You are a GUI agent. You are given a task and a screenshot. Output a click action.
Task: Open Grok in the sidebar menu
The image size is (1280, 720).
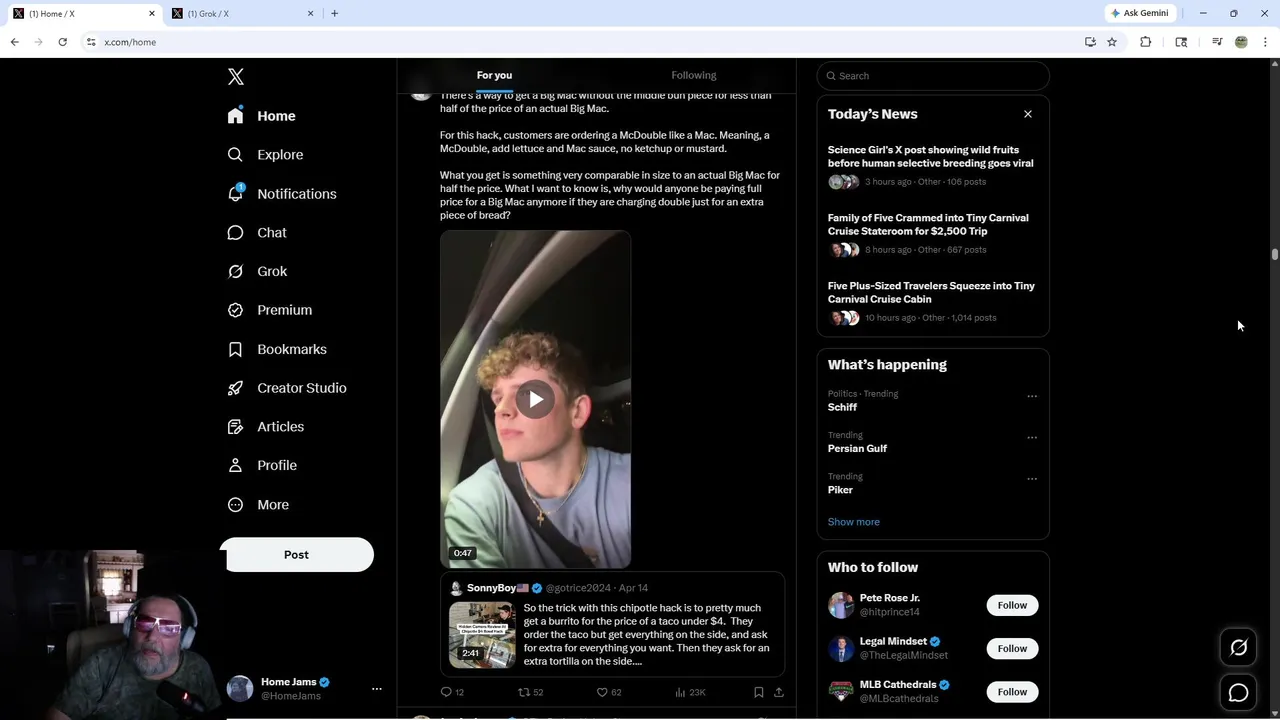coord(257,271)
